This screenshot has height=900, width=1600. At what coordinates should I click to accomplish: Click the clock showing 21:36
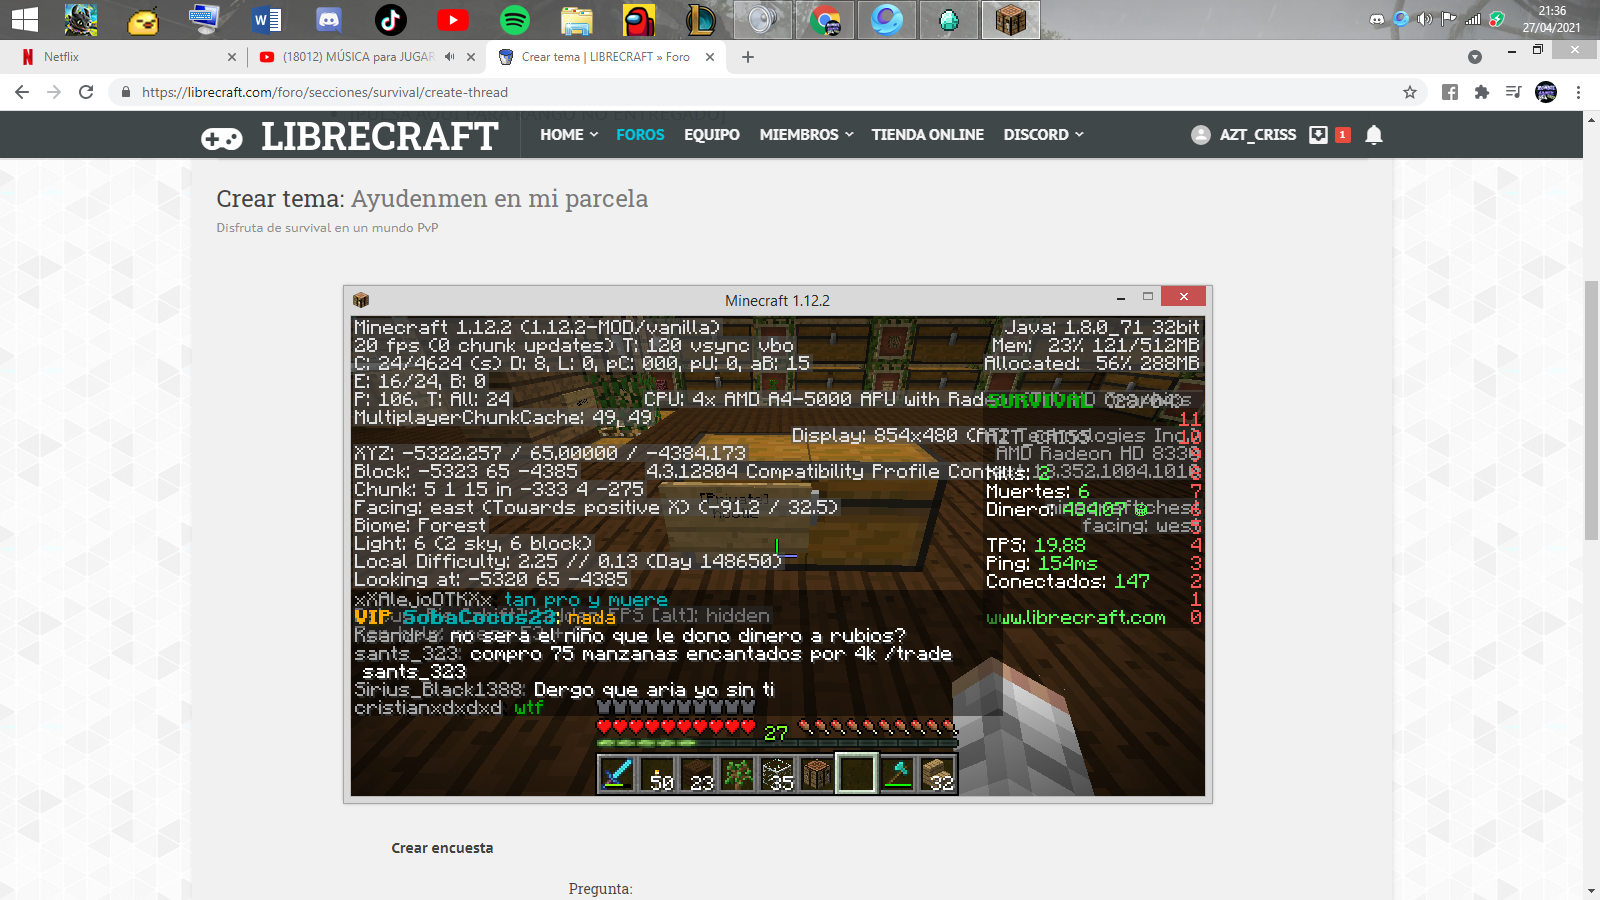point(1552,11)
